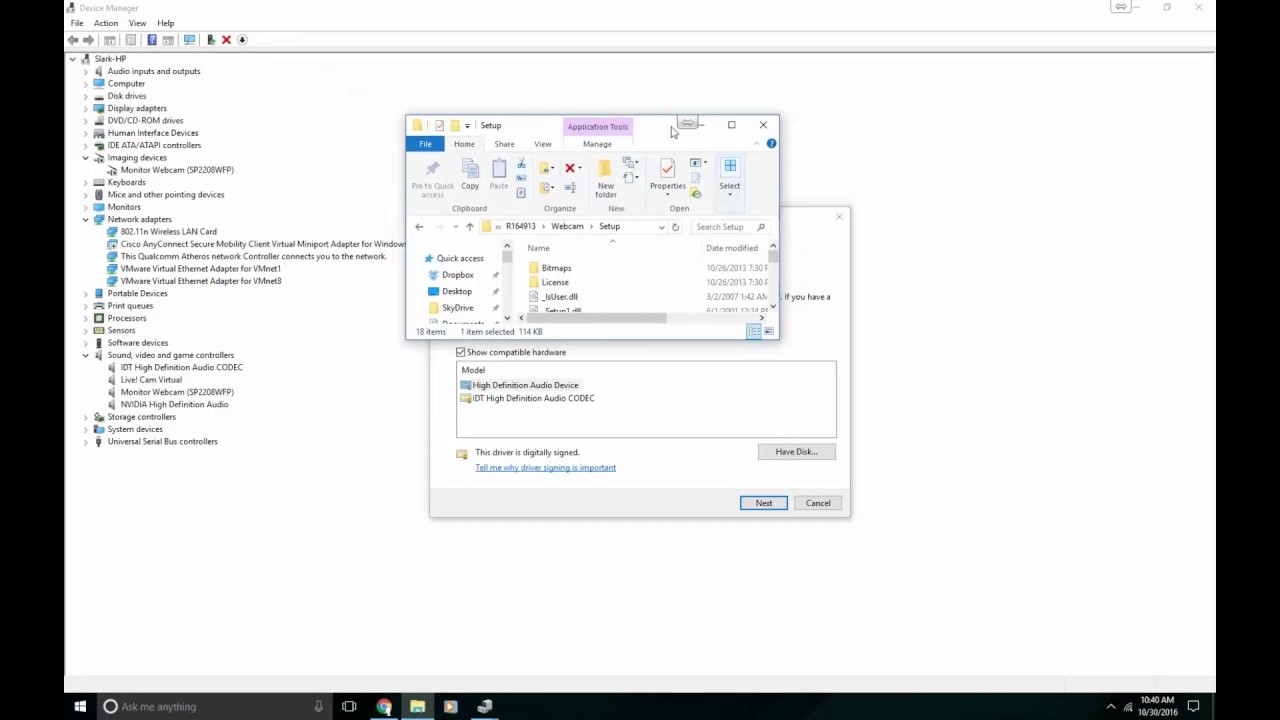The image size is (1280, 720).
Task: Collapse Network adapters tree node
Action: (x=86, y=220)
